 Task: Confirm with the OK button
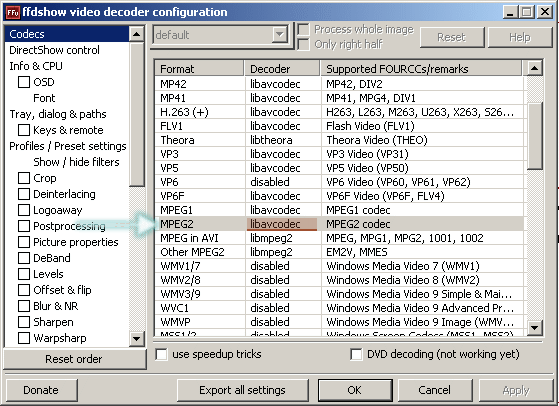(355, 390)
